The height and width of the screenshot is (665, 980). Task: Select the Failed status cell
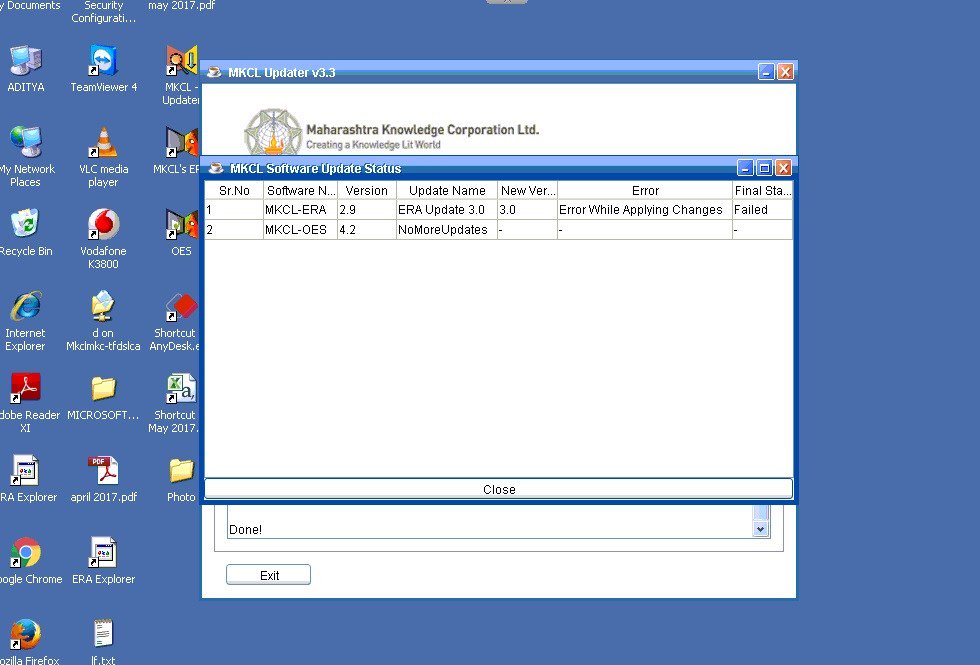[x=762, y=210]
